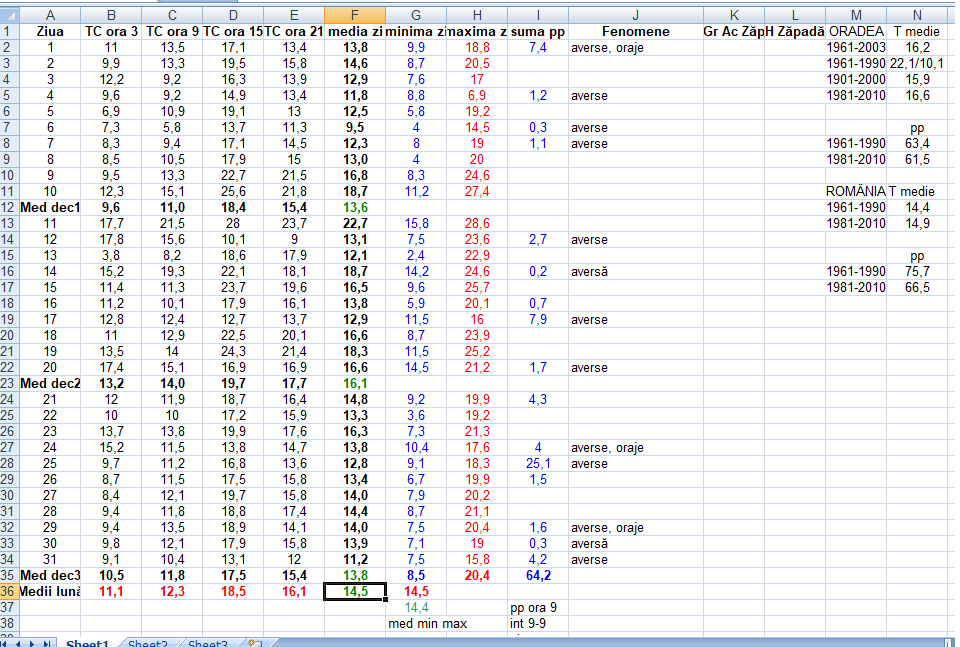Click the 'ROMÂNIA' cell

[856, 192]
